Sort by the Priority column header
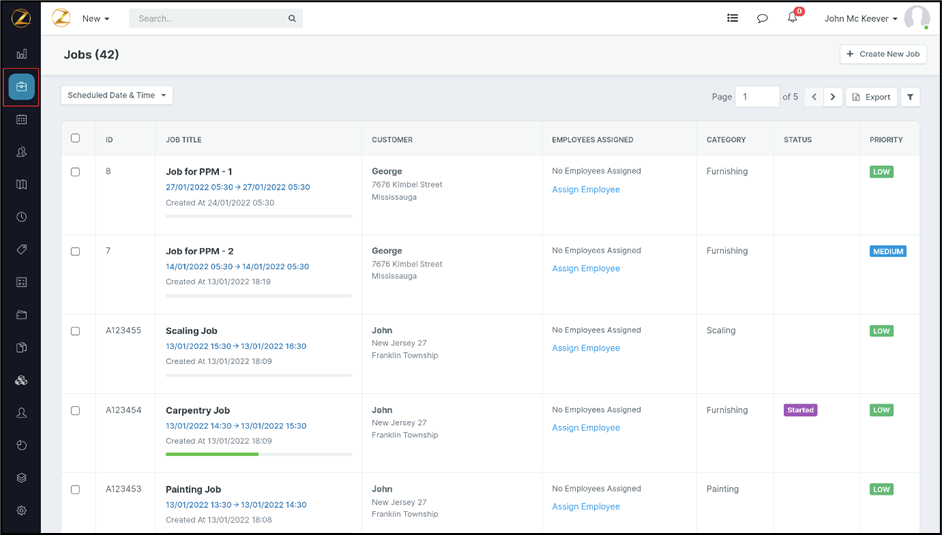942x535 pixels. [x=886, y=140]
